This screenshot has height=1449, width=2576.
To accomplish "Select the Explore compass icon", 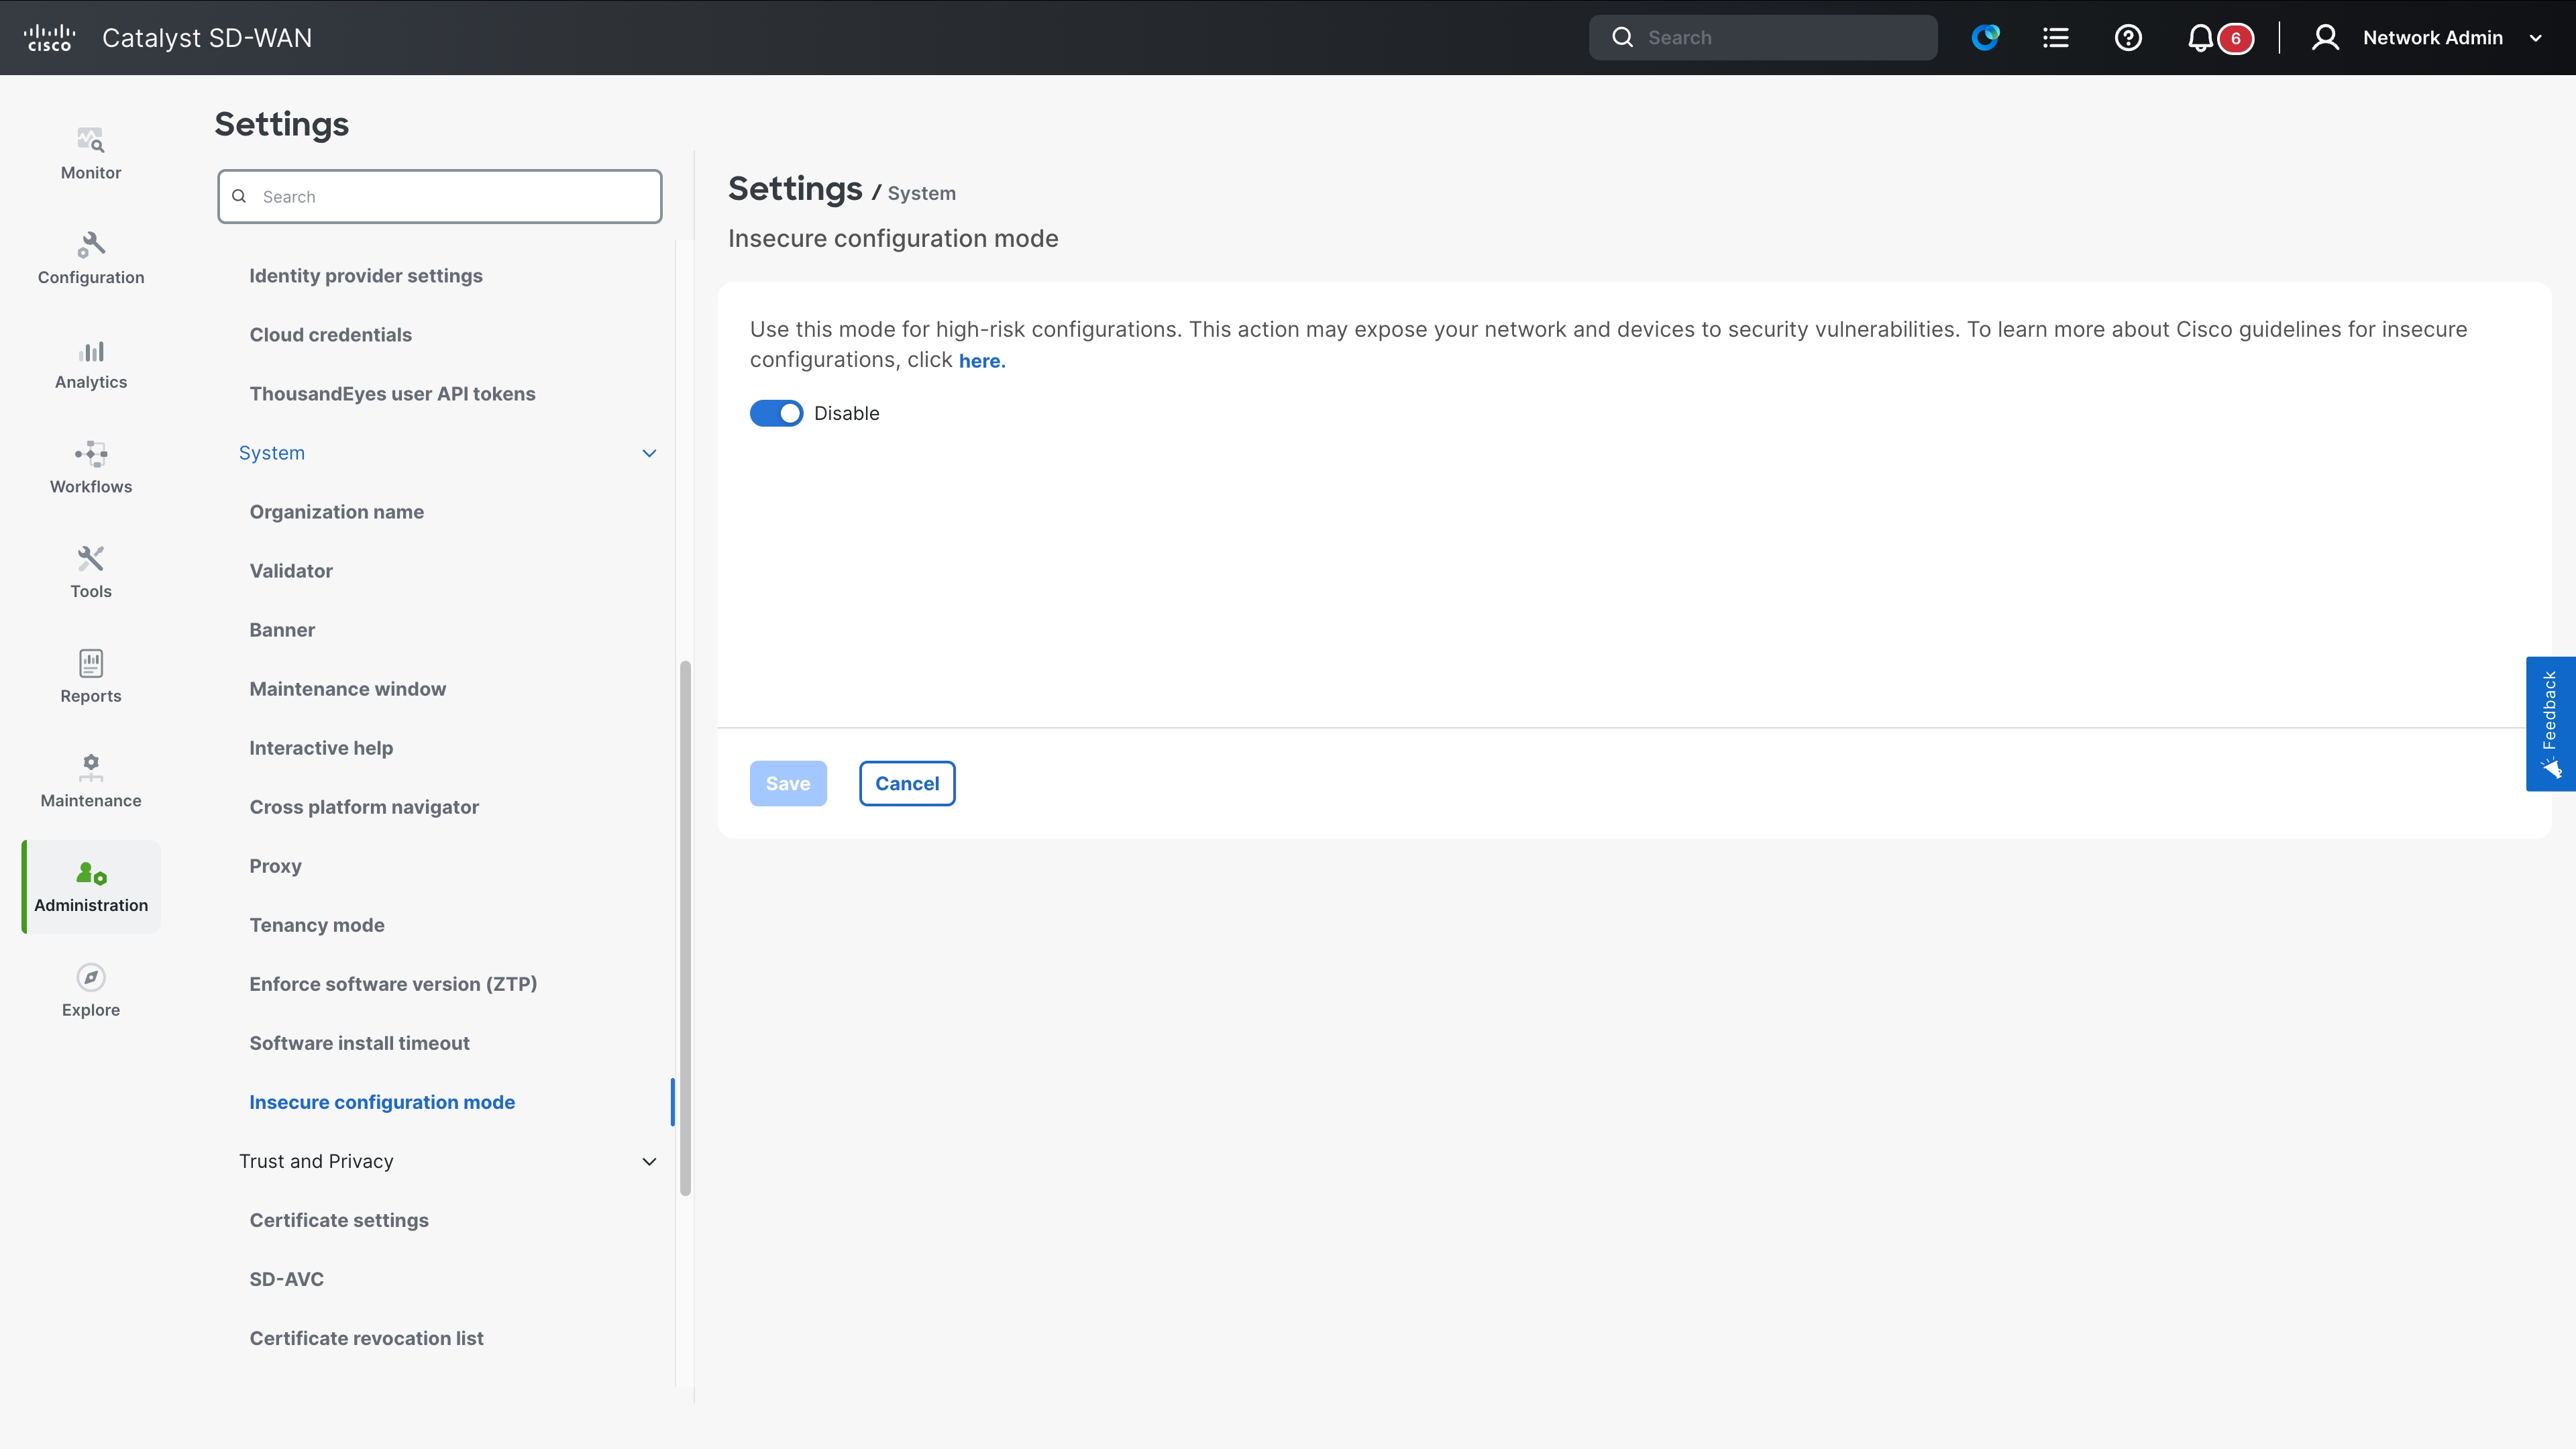I will pos(90,989).
